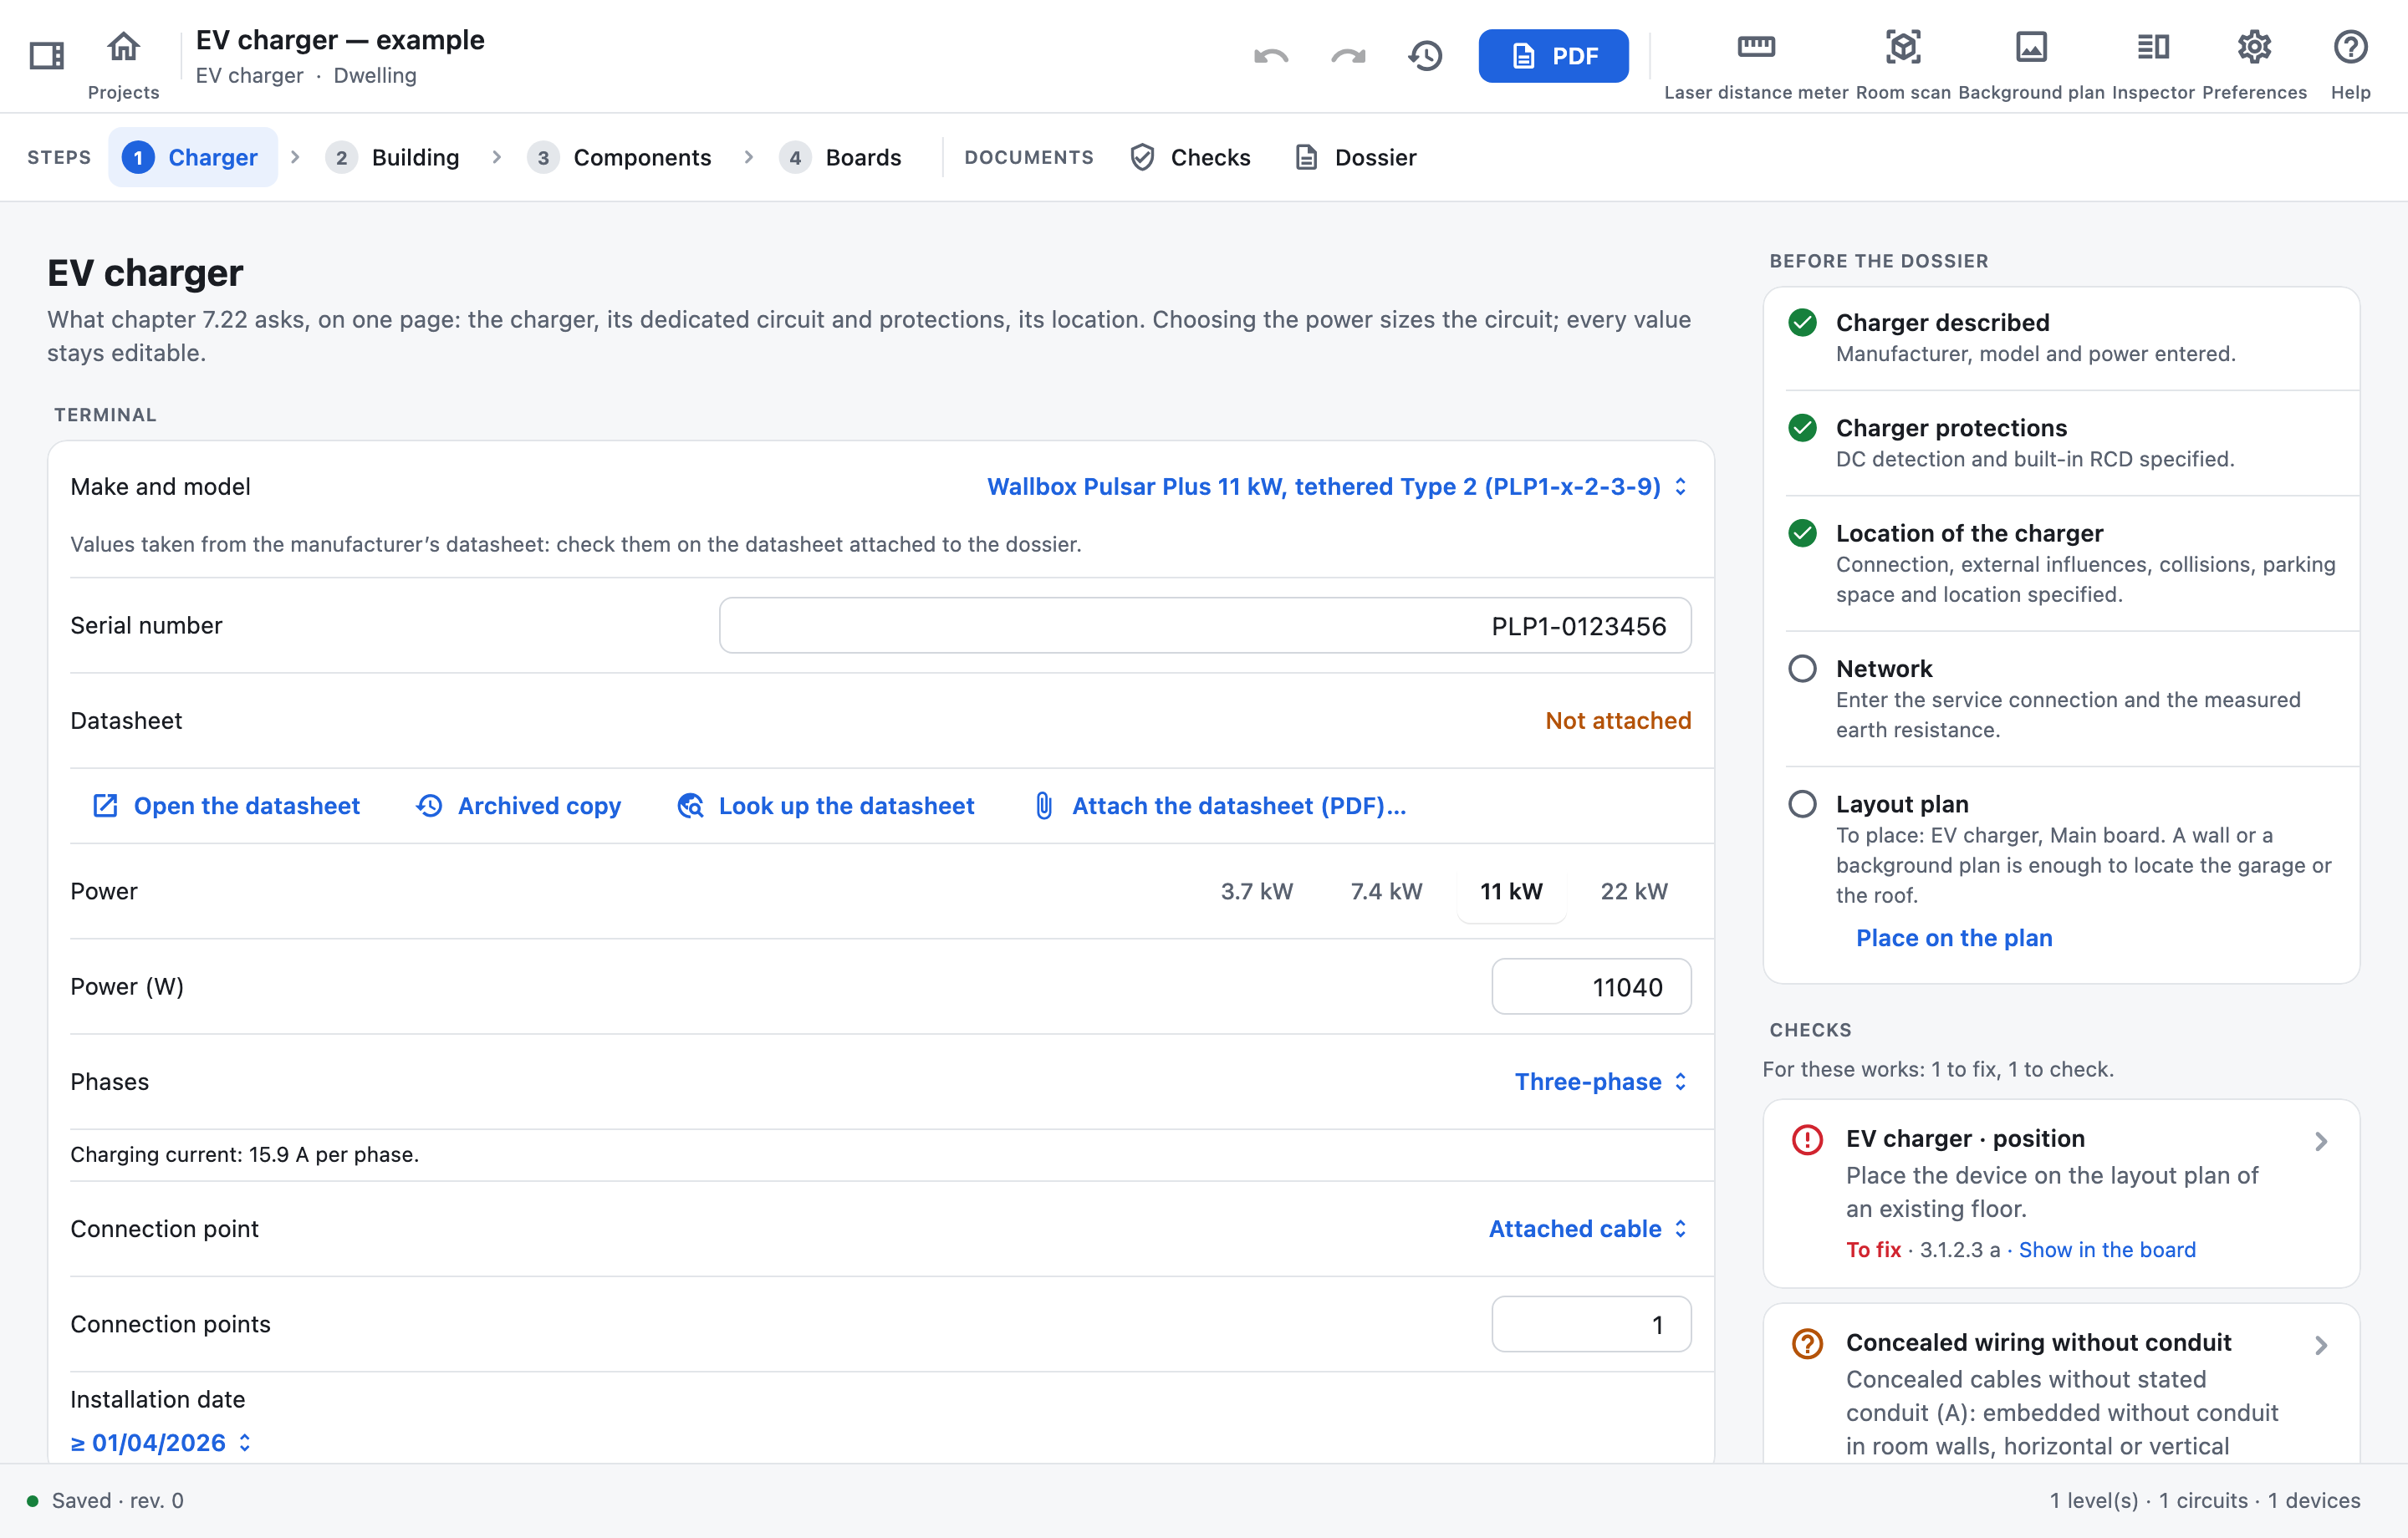2408x1538 pixels.
Task: Go to the Charger step
Action: (x=192, y=157)
